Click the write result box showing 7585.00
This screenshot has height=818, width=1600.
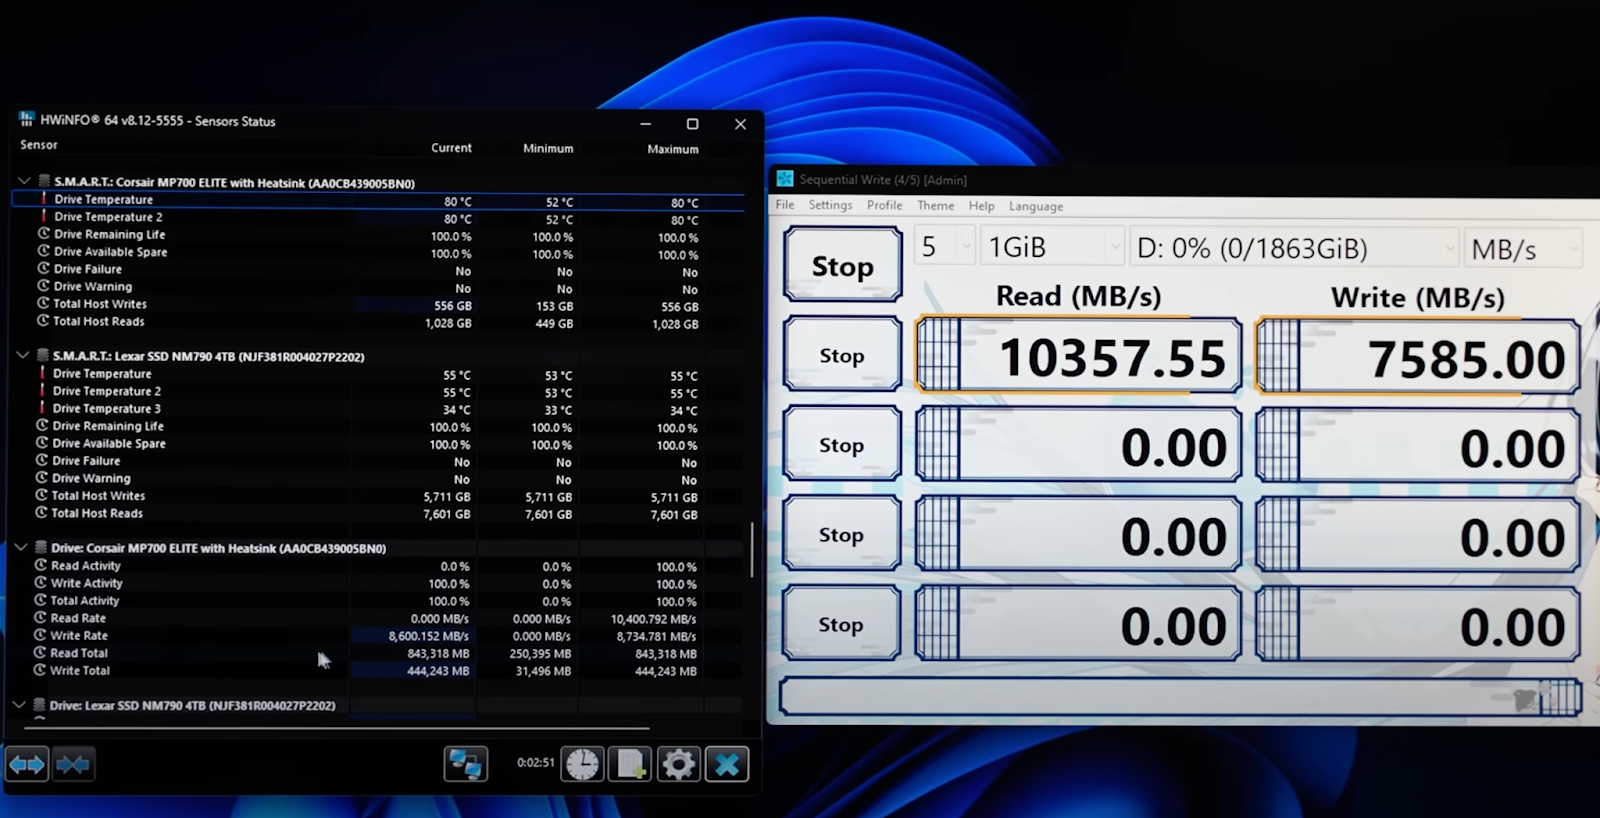1417,356
